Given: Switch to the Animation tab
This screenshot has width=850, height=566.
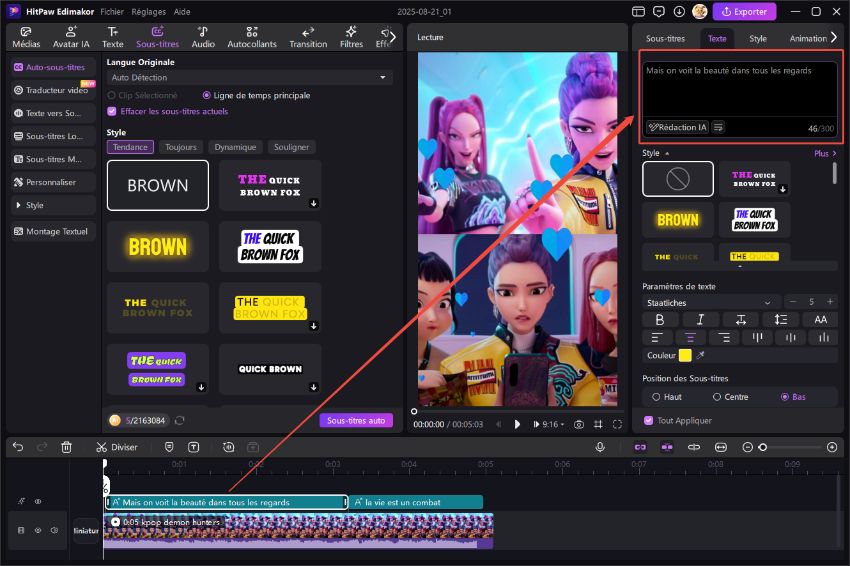Looking at the screenshot, I should click(808, 38).
